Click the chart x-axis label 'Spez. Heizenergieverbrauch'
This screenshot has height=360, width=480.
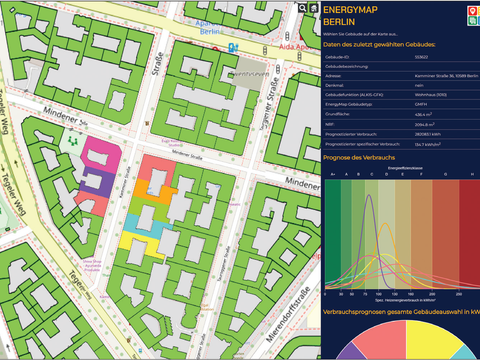tap(405, 300)
